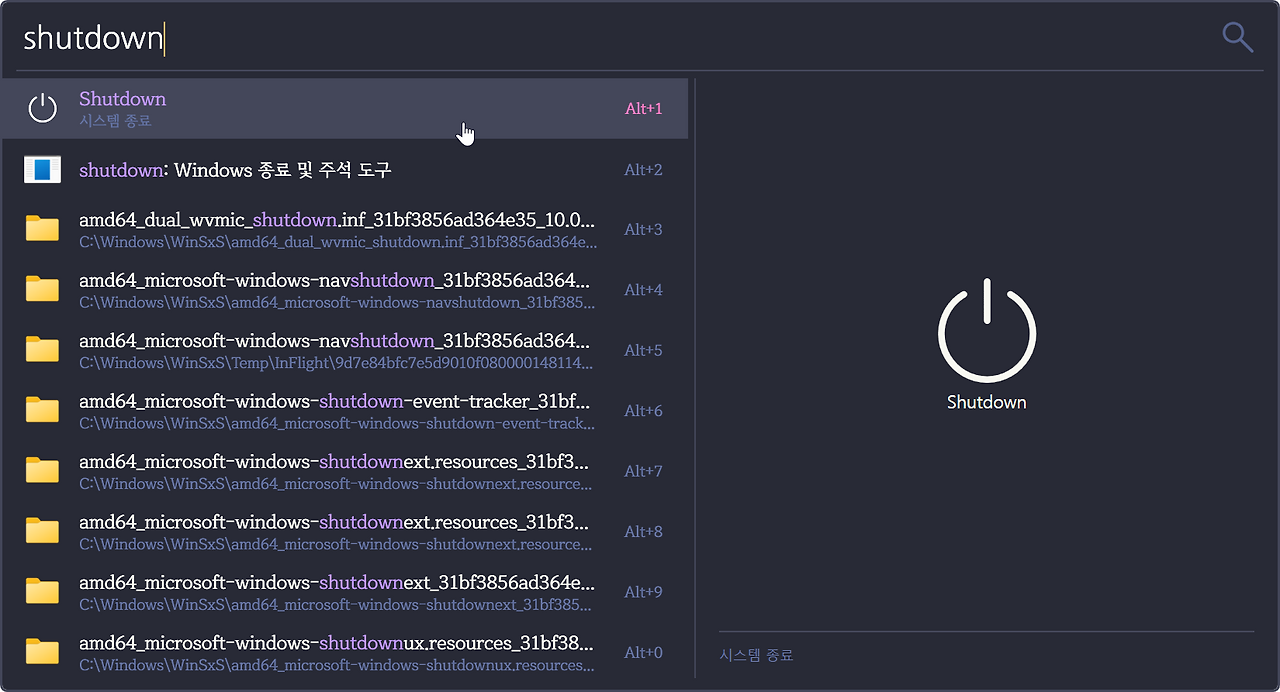Click the "Alt+9" hotkey label
This screenshot has height=692, width=1280.
click(x=644, y=592)
